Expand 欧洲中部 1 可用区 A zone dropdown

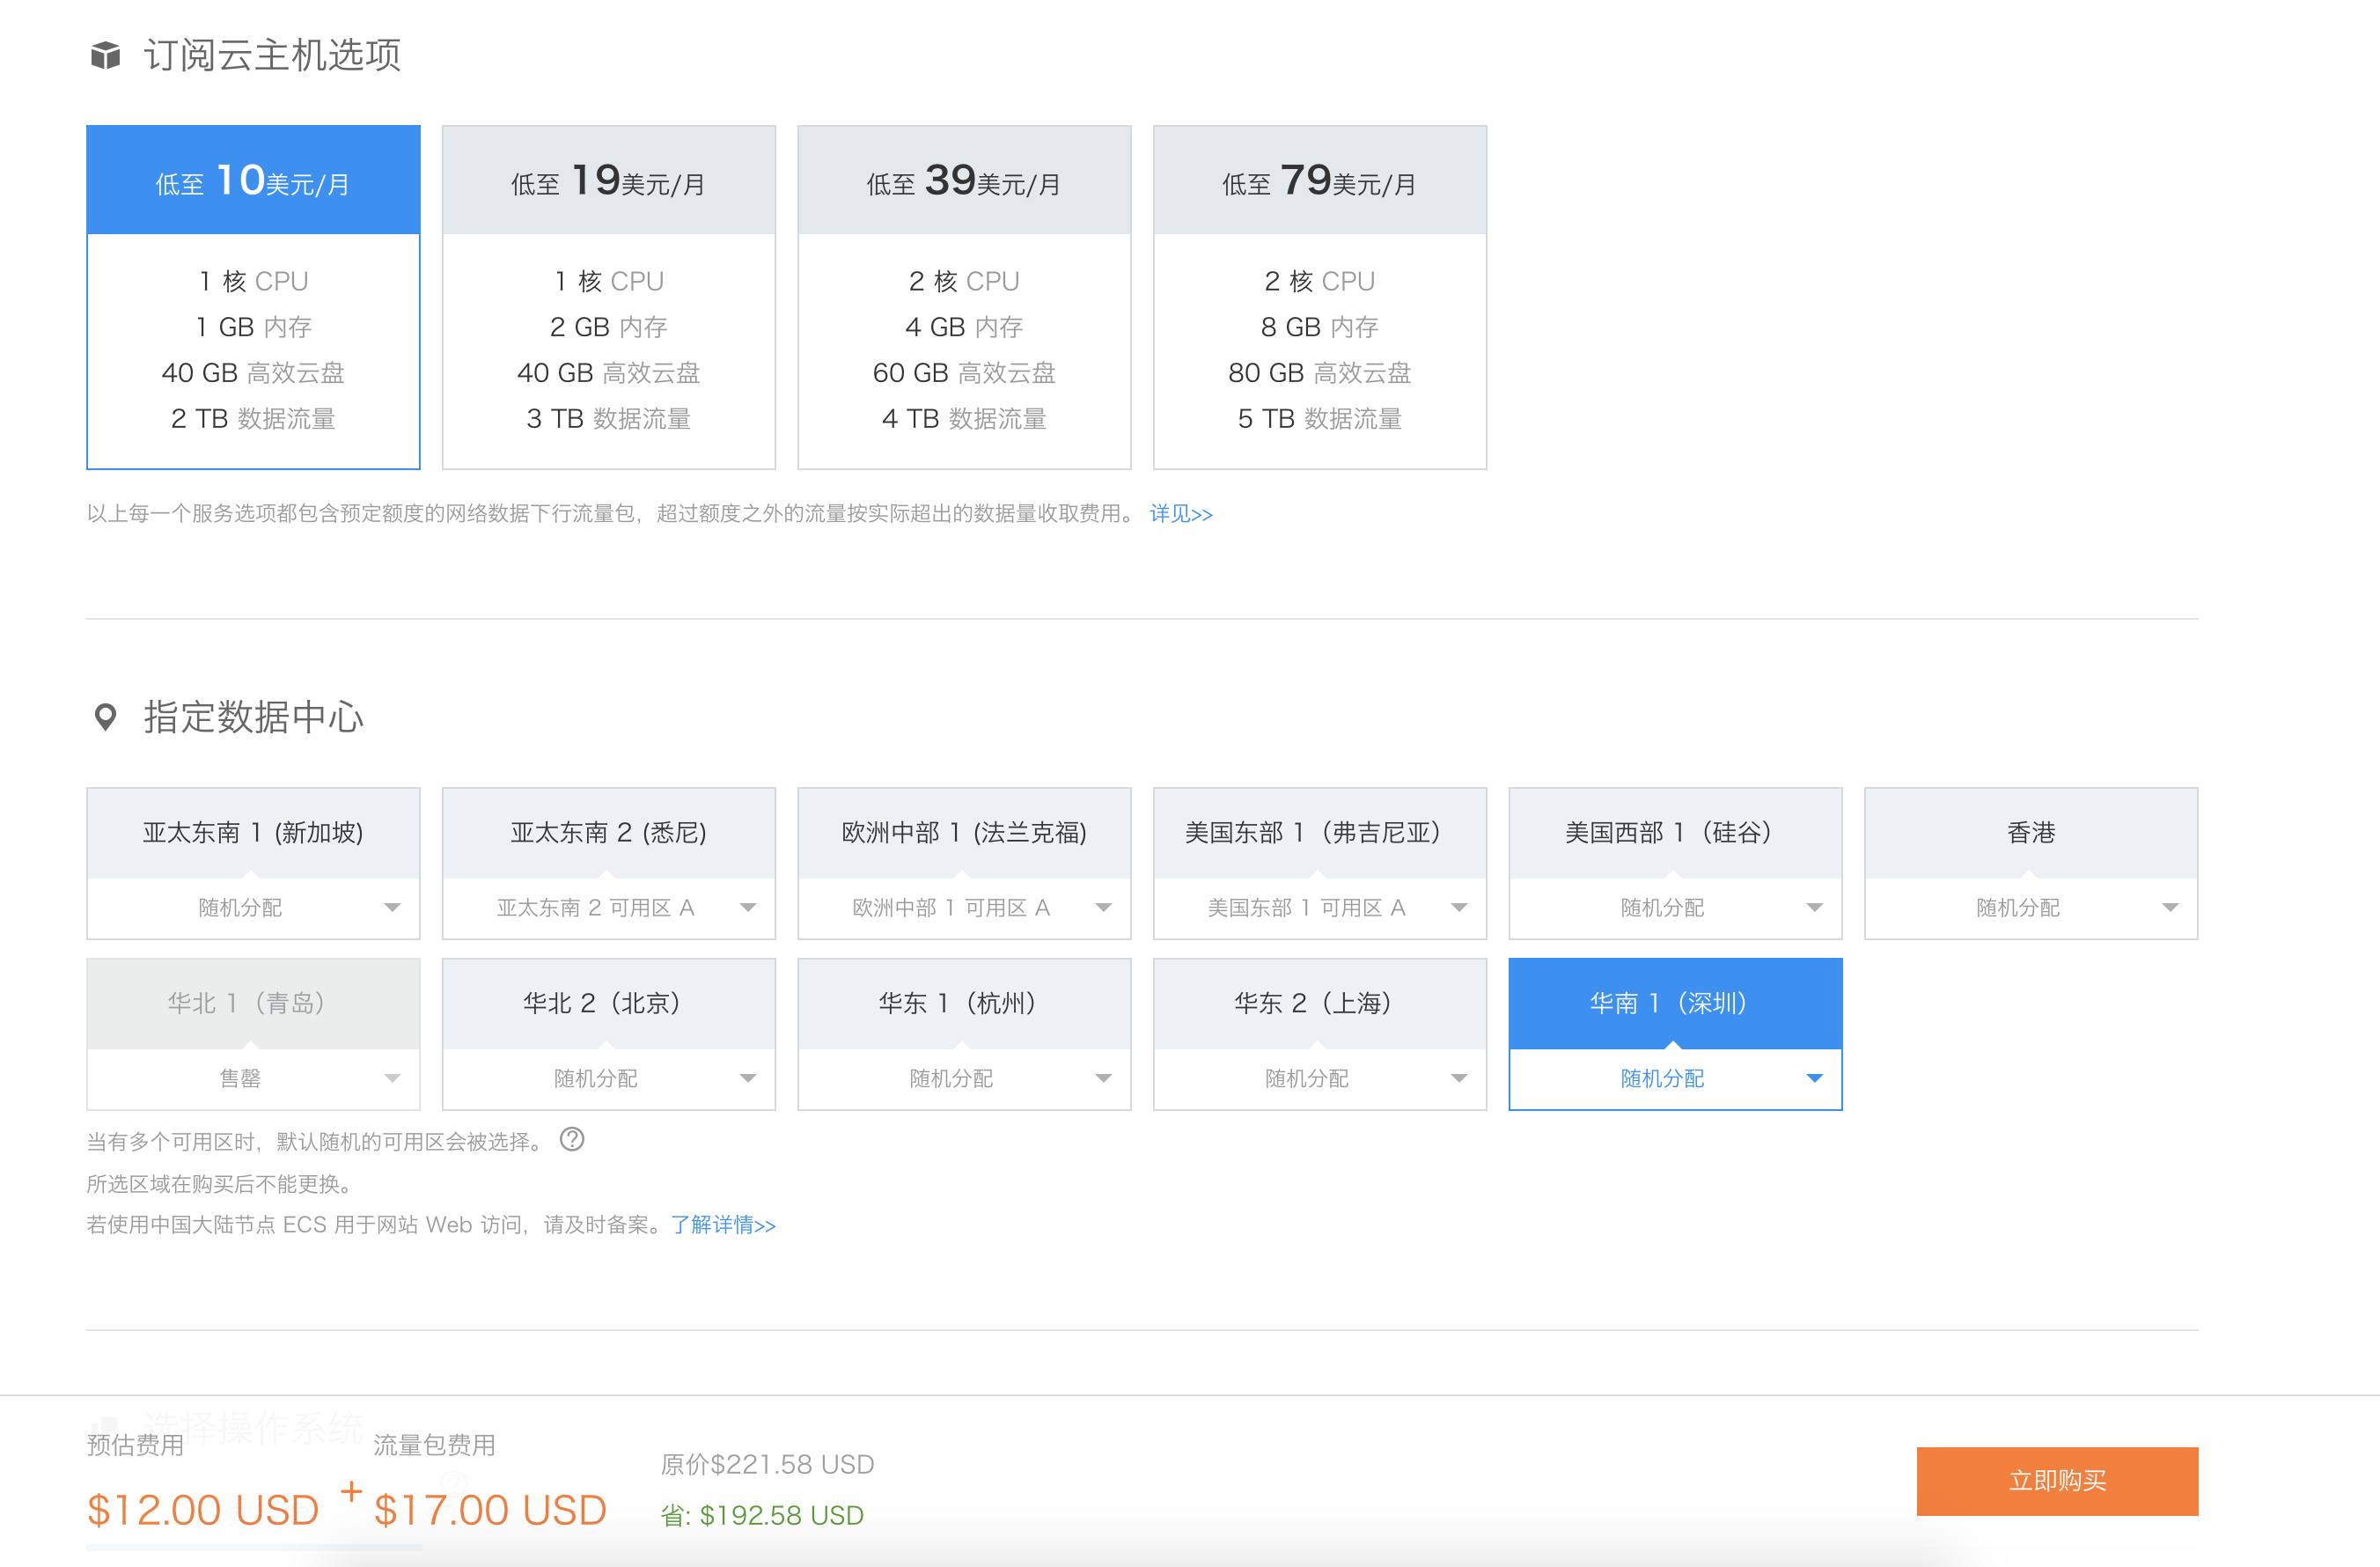pos(964,908)
